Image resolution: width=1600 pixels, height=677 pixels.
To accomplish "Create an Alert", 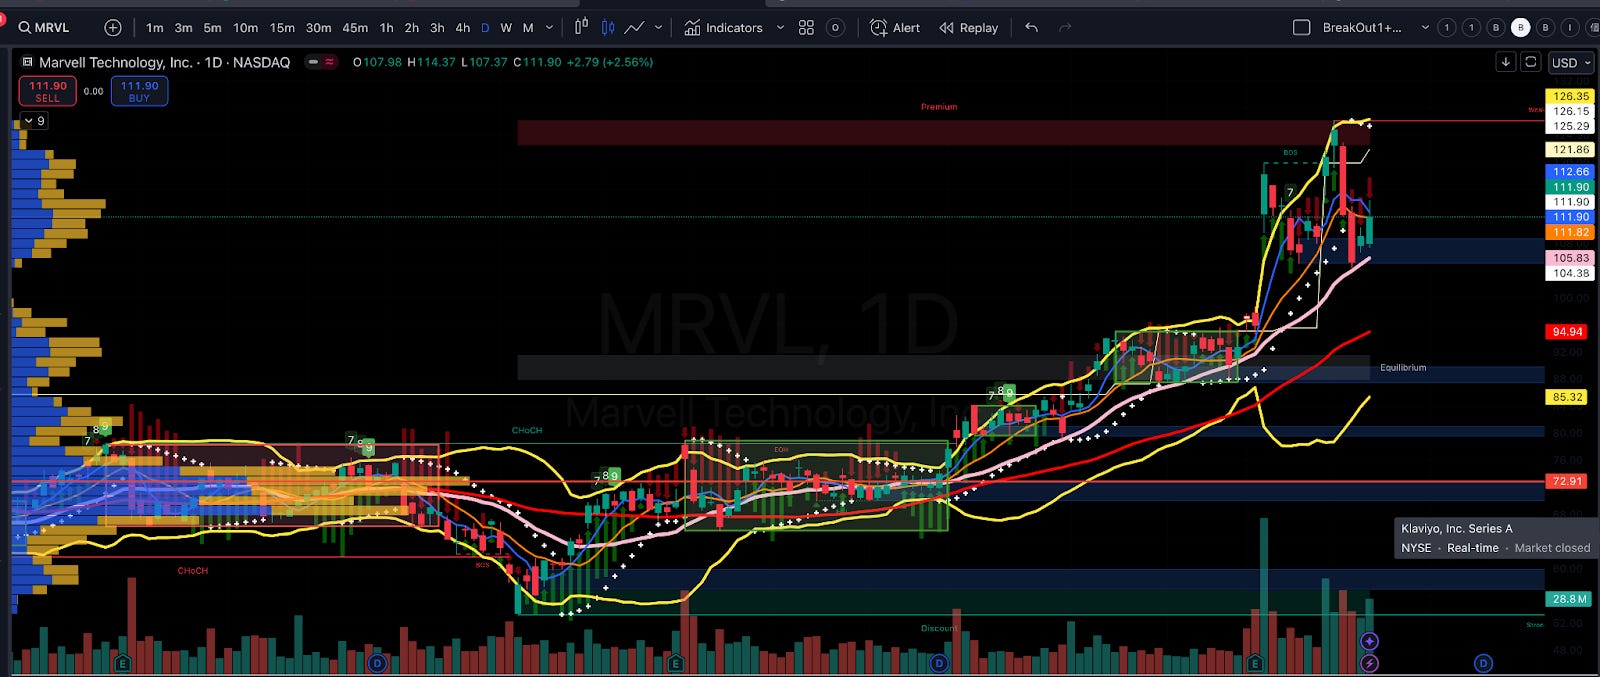I will [x=894, y=28].
